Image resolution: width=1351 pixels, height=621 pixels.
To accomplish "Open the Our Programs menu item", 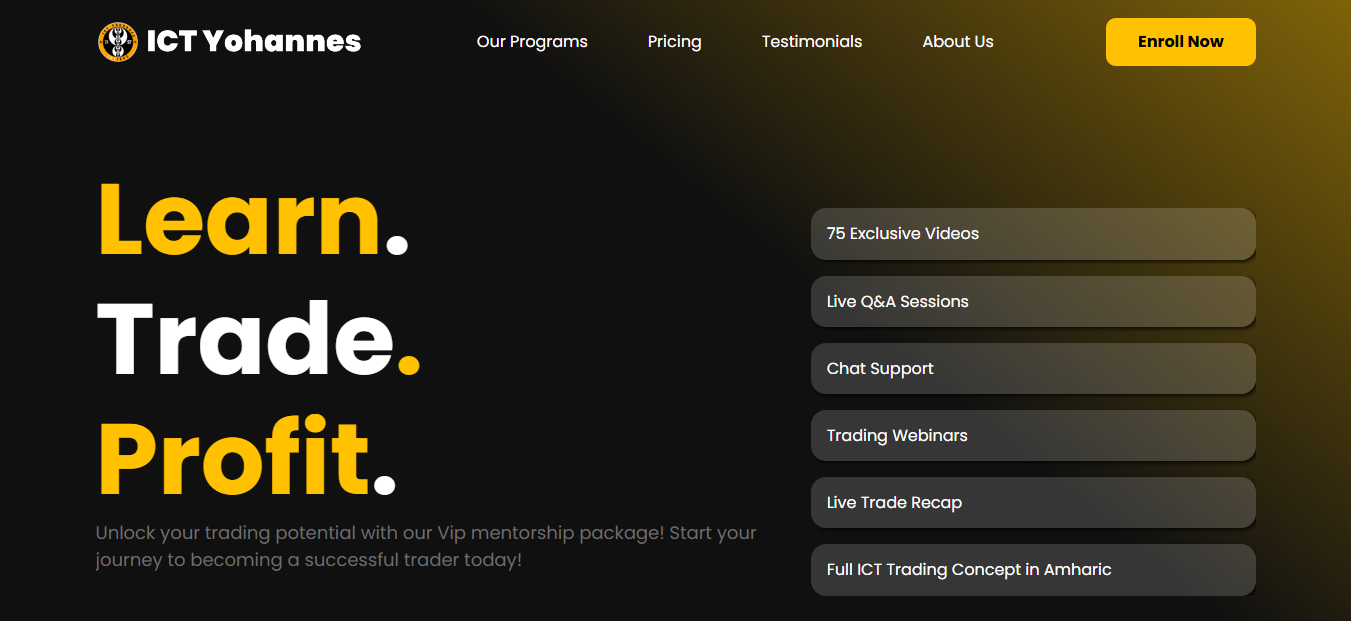I will coord(532,42).
